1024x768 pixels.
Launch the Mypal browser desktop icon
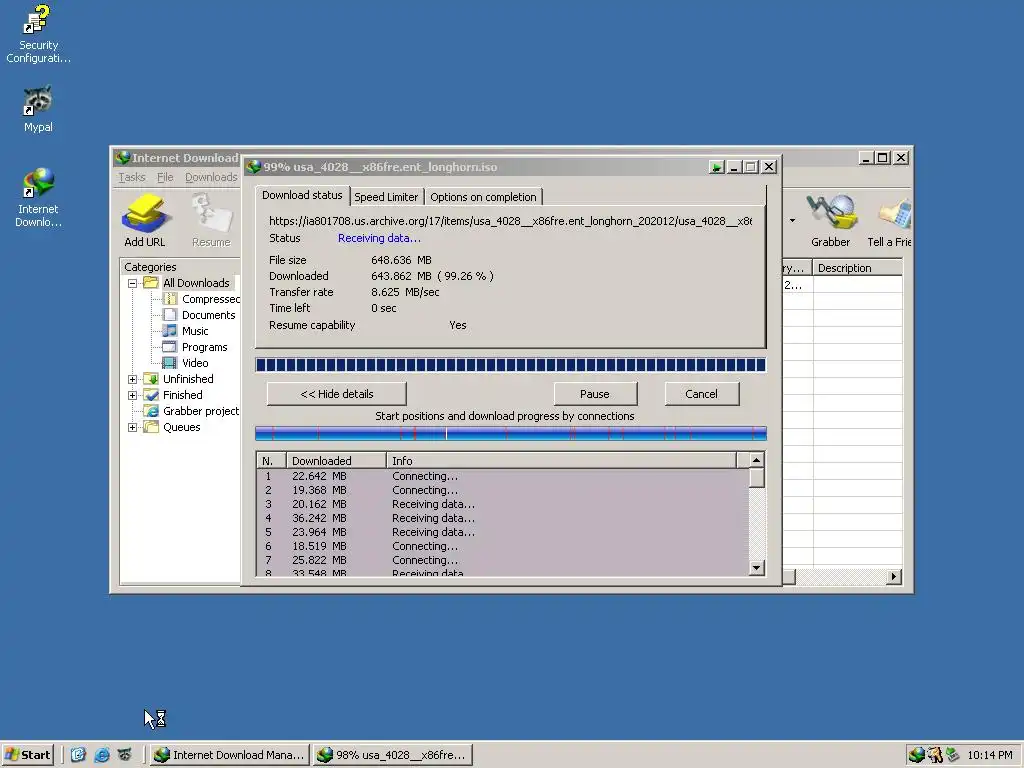coord(38,109)
